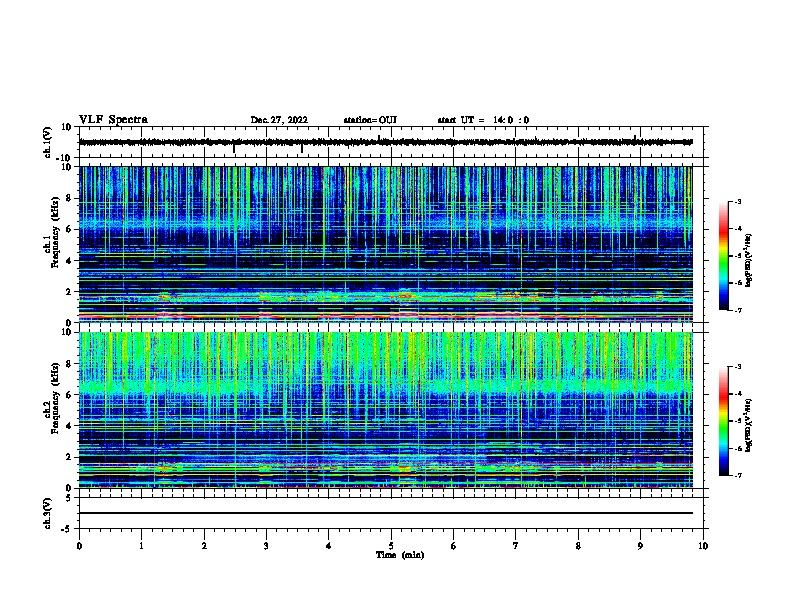
Task: Click tick label "10" on the Time axis
Action: click(x=703, y=546)
